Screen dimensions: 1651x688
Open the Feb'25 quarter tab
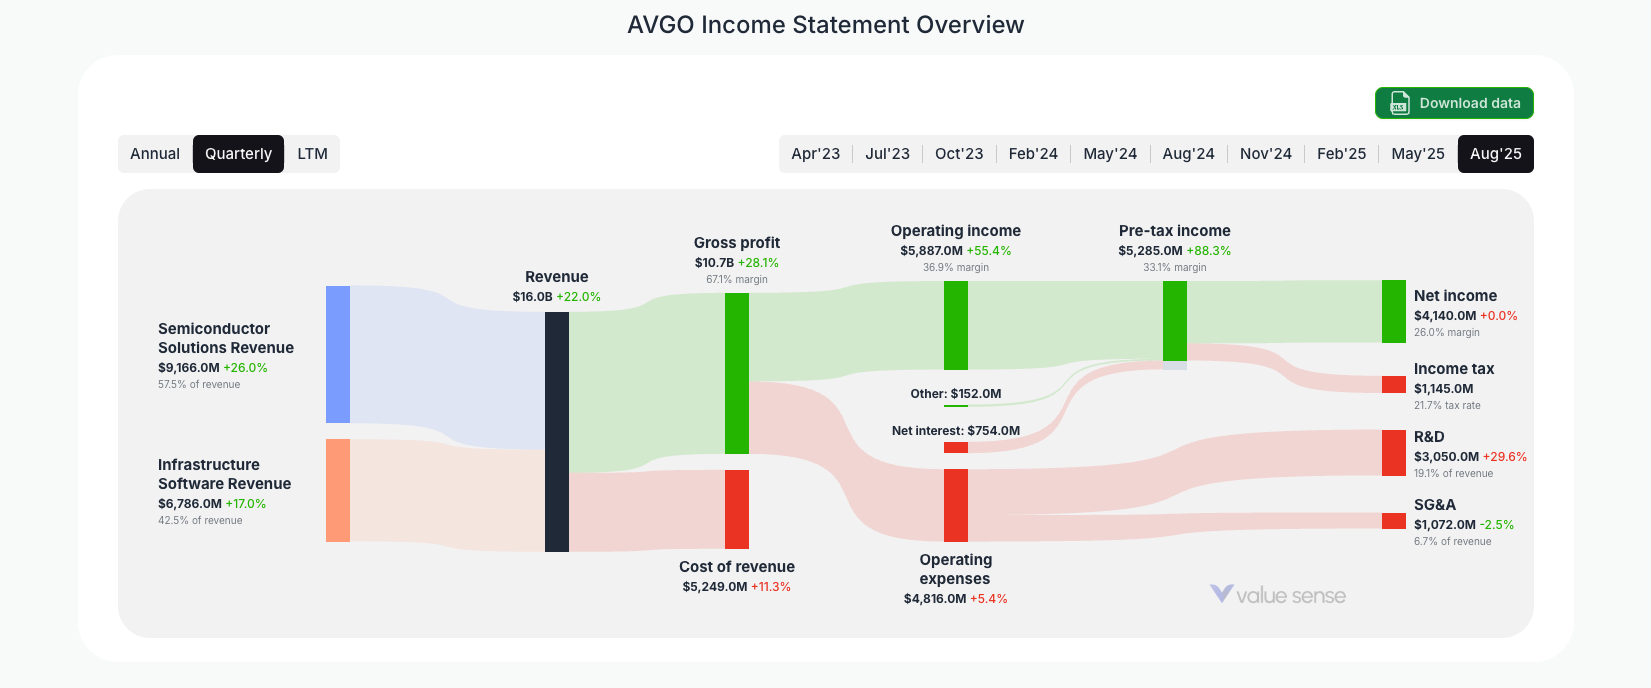point(1341,153)
